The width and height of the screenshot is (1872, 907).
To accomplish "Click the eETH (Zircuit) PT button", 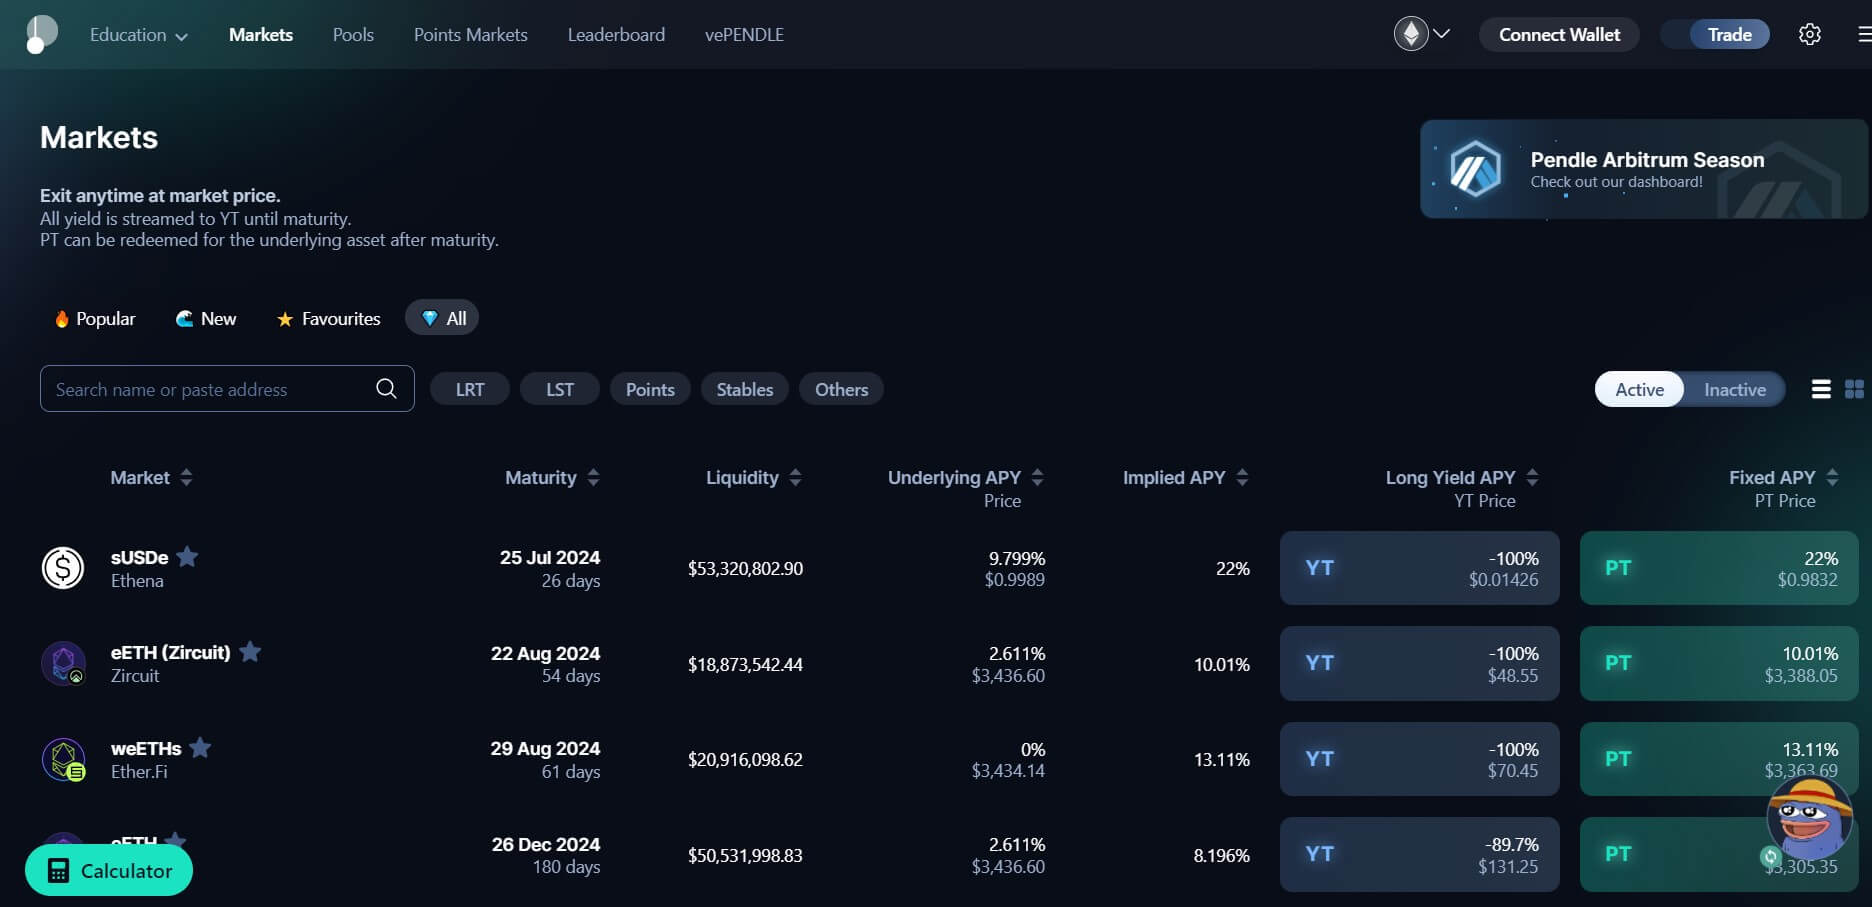I will [1719, 663].
